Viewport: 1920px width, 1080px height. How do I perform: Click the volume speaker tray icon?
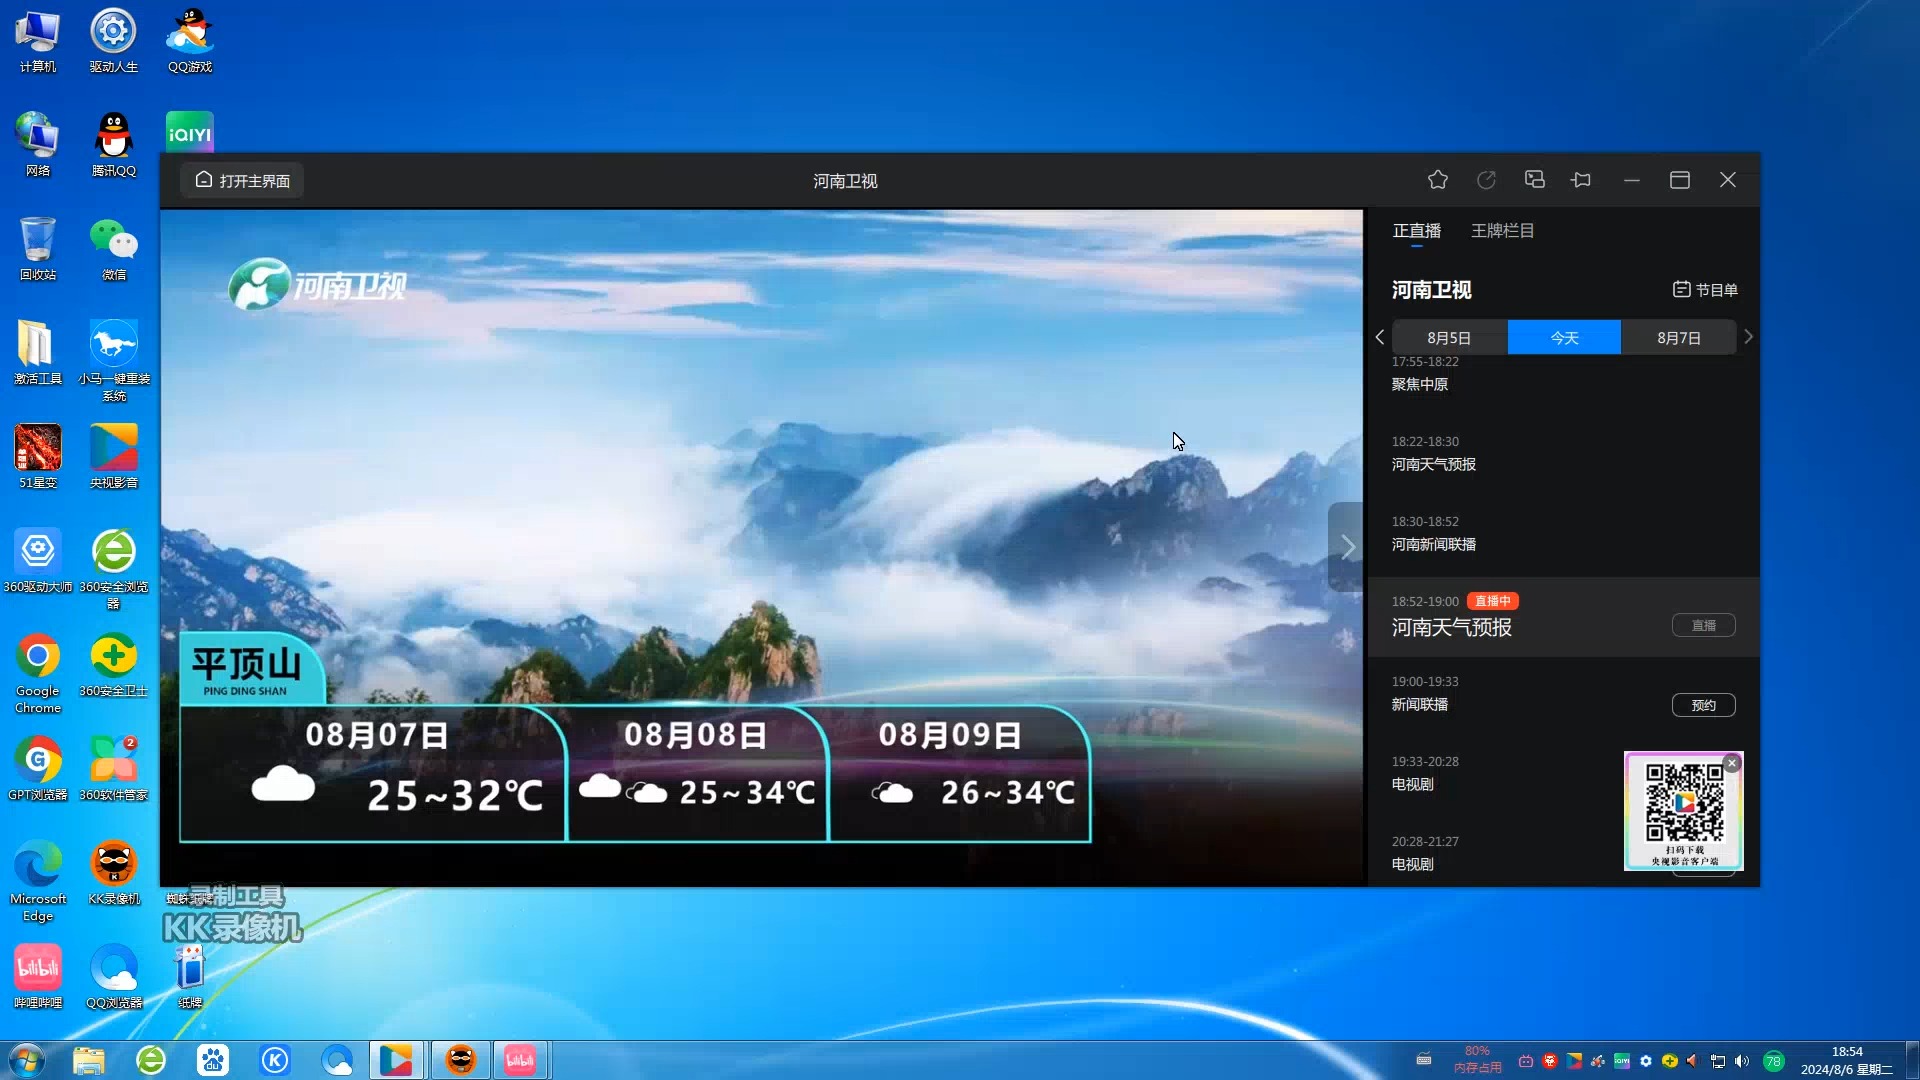[x=1742, y=1061]
